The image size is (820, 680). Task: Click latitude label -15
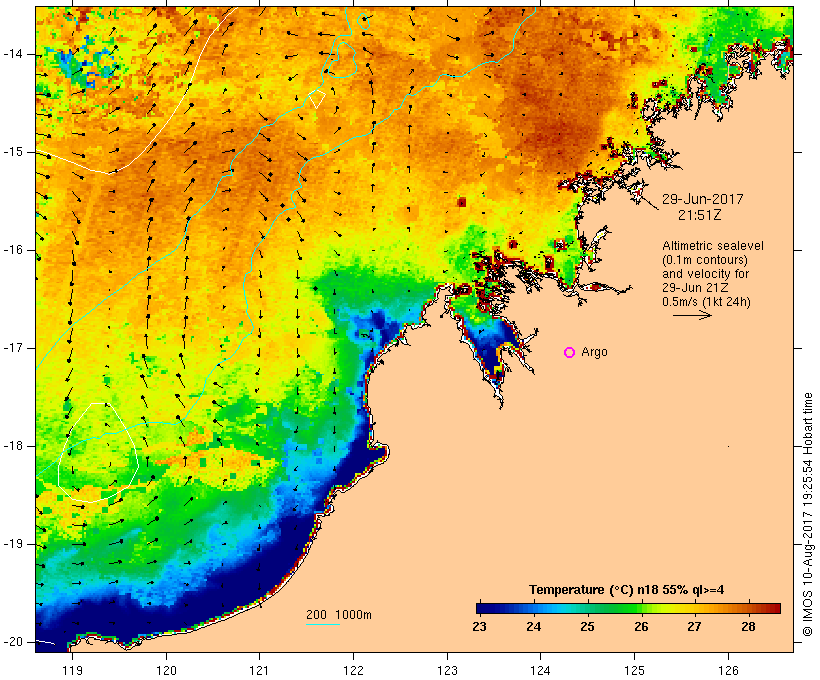(14, 152)
